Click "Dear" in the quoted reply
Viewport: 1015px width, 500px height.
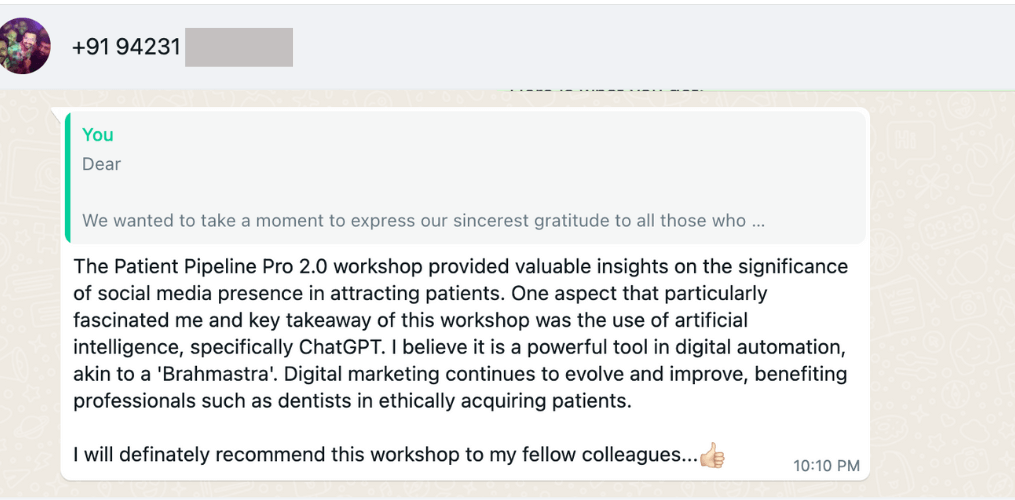(101, 164)
